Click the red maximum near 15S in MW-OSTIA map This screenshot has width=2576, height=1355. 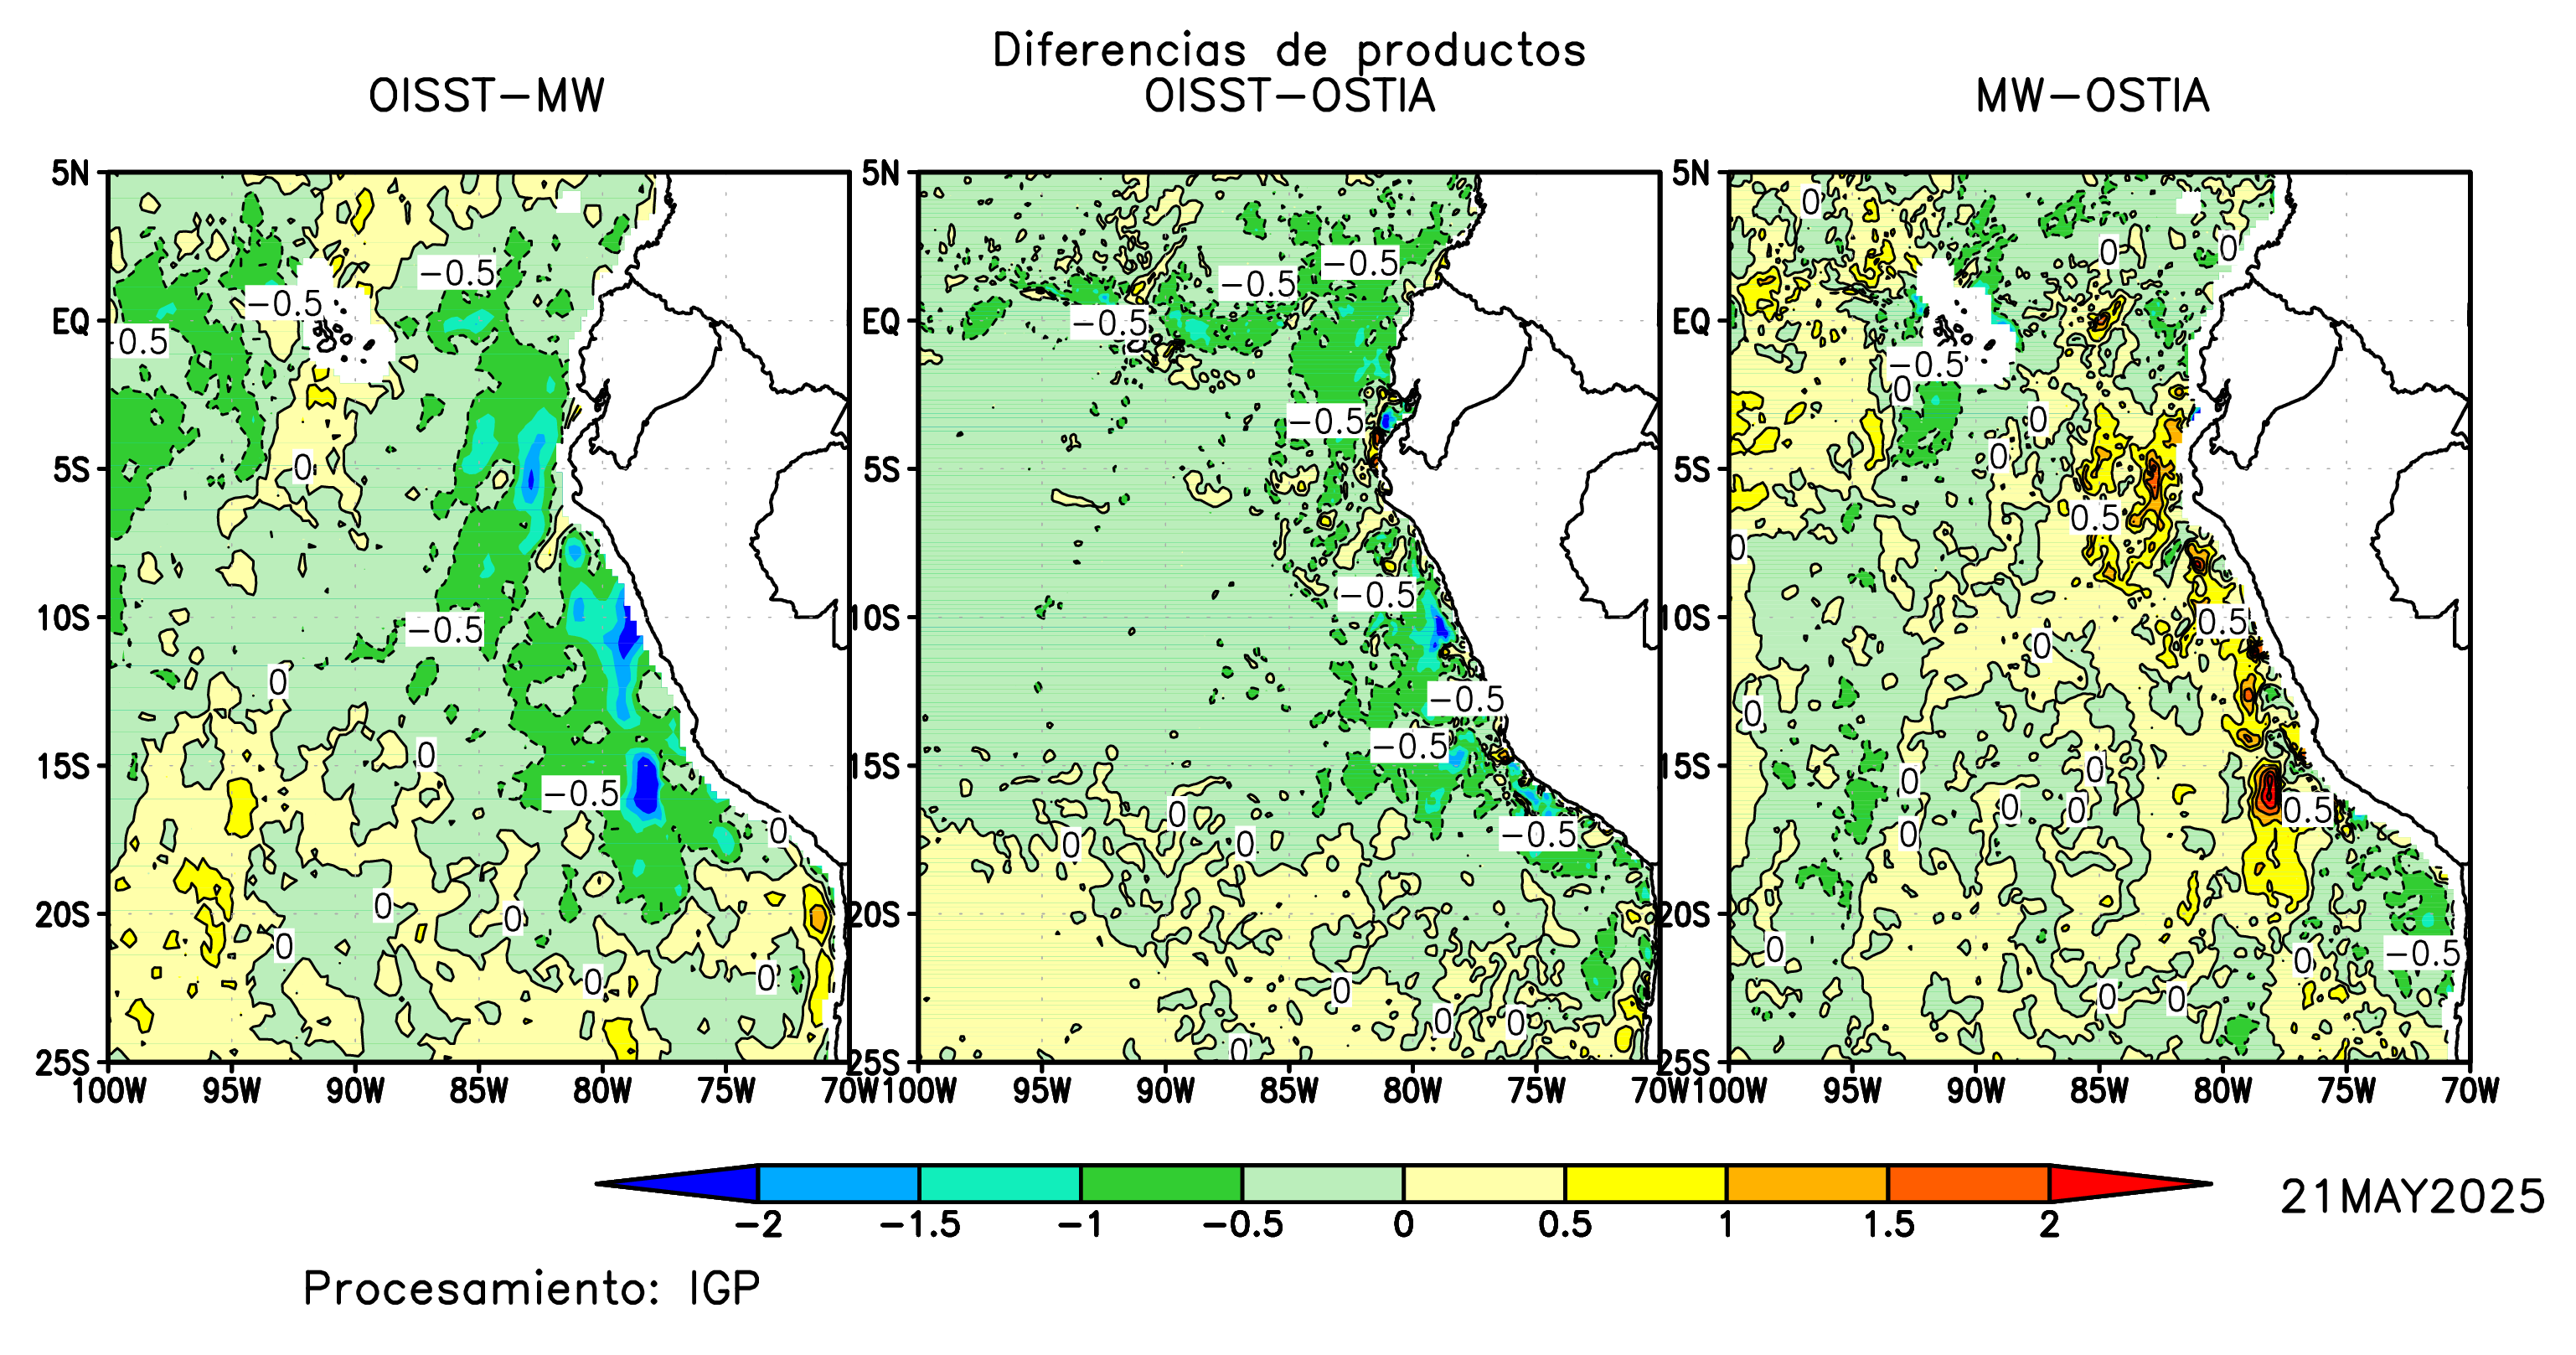2270,789
